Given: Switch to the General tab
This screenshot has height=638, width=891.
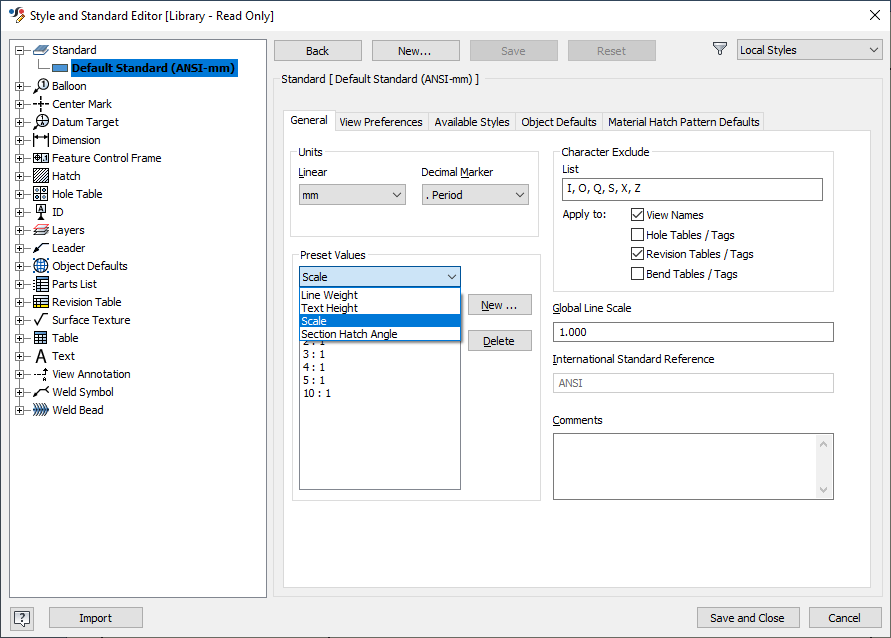Looking at the screenshot, I should coord(309,120).
